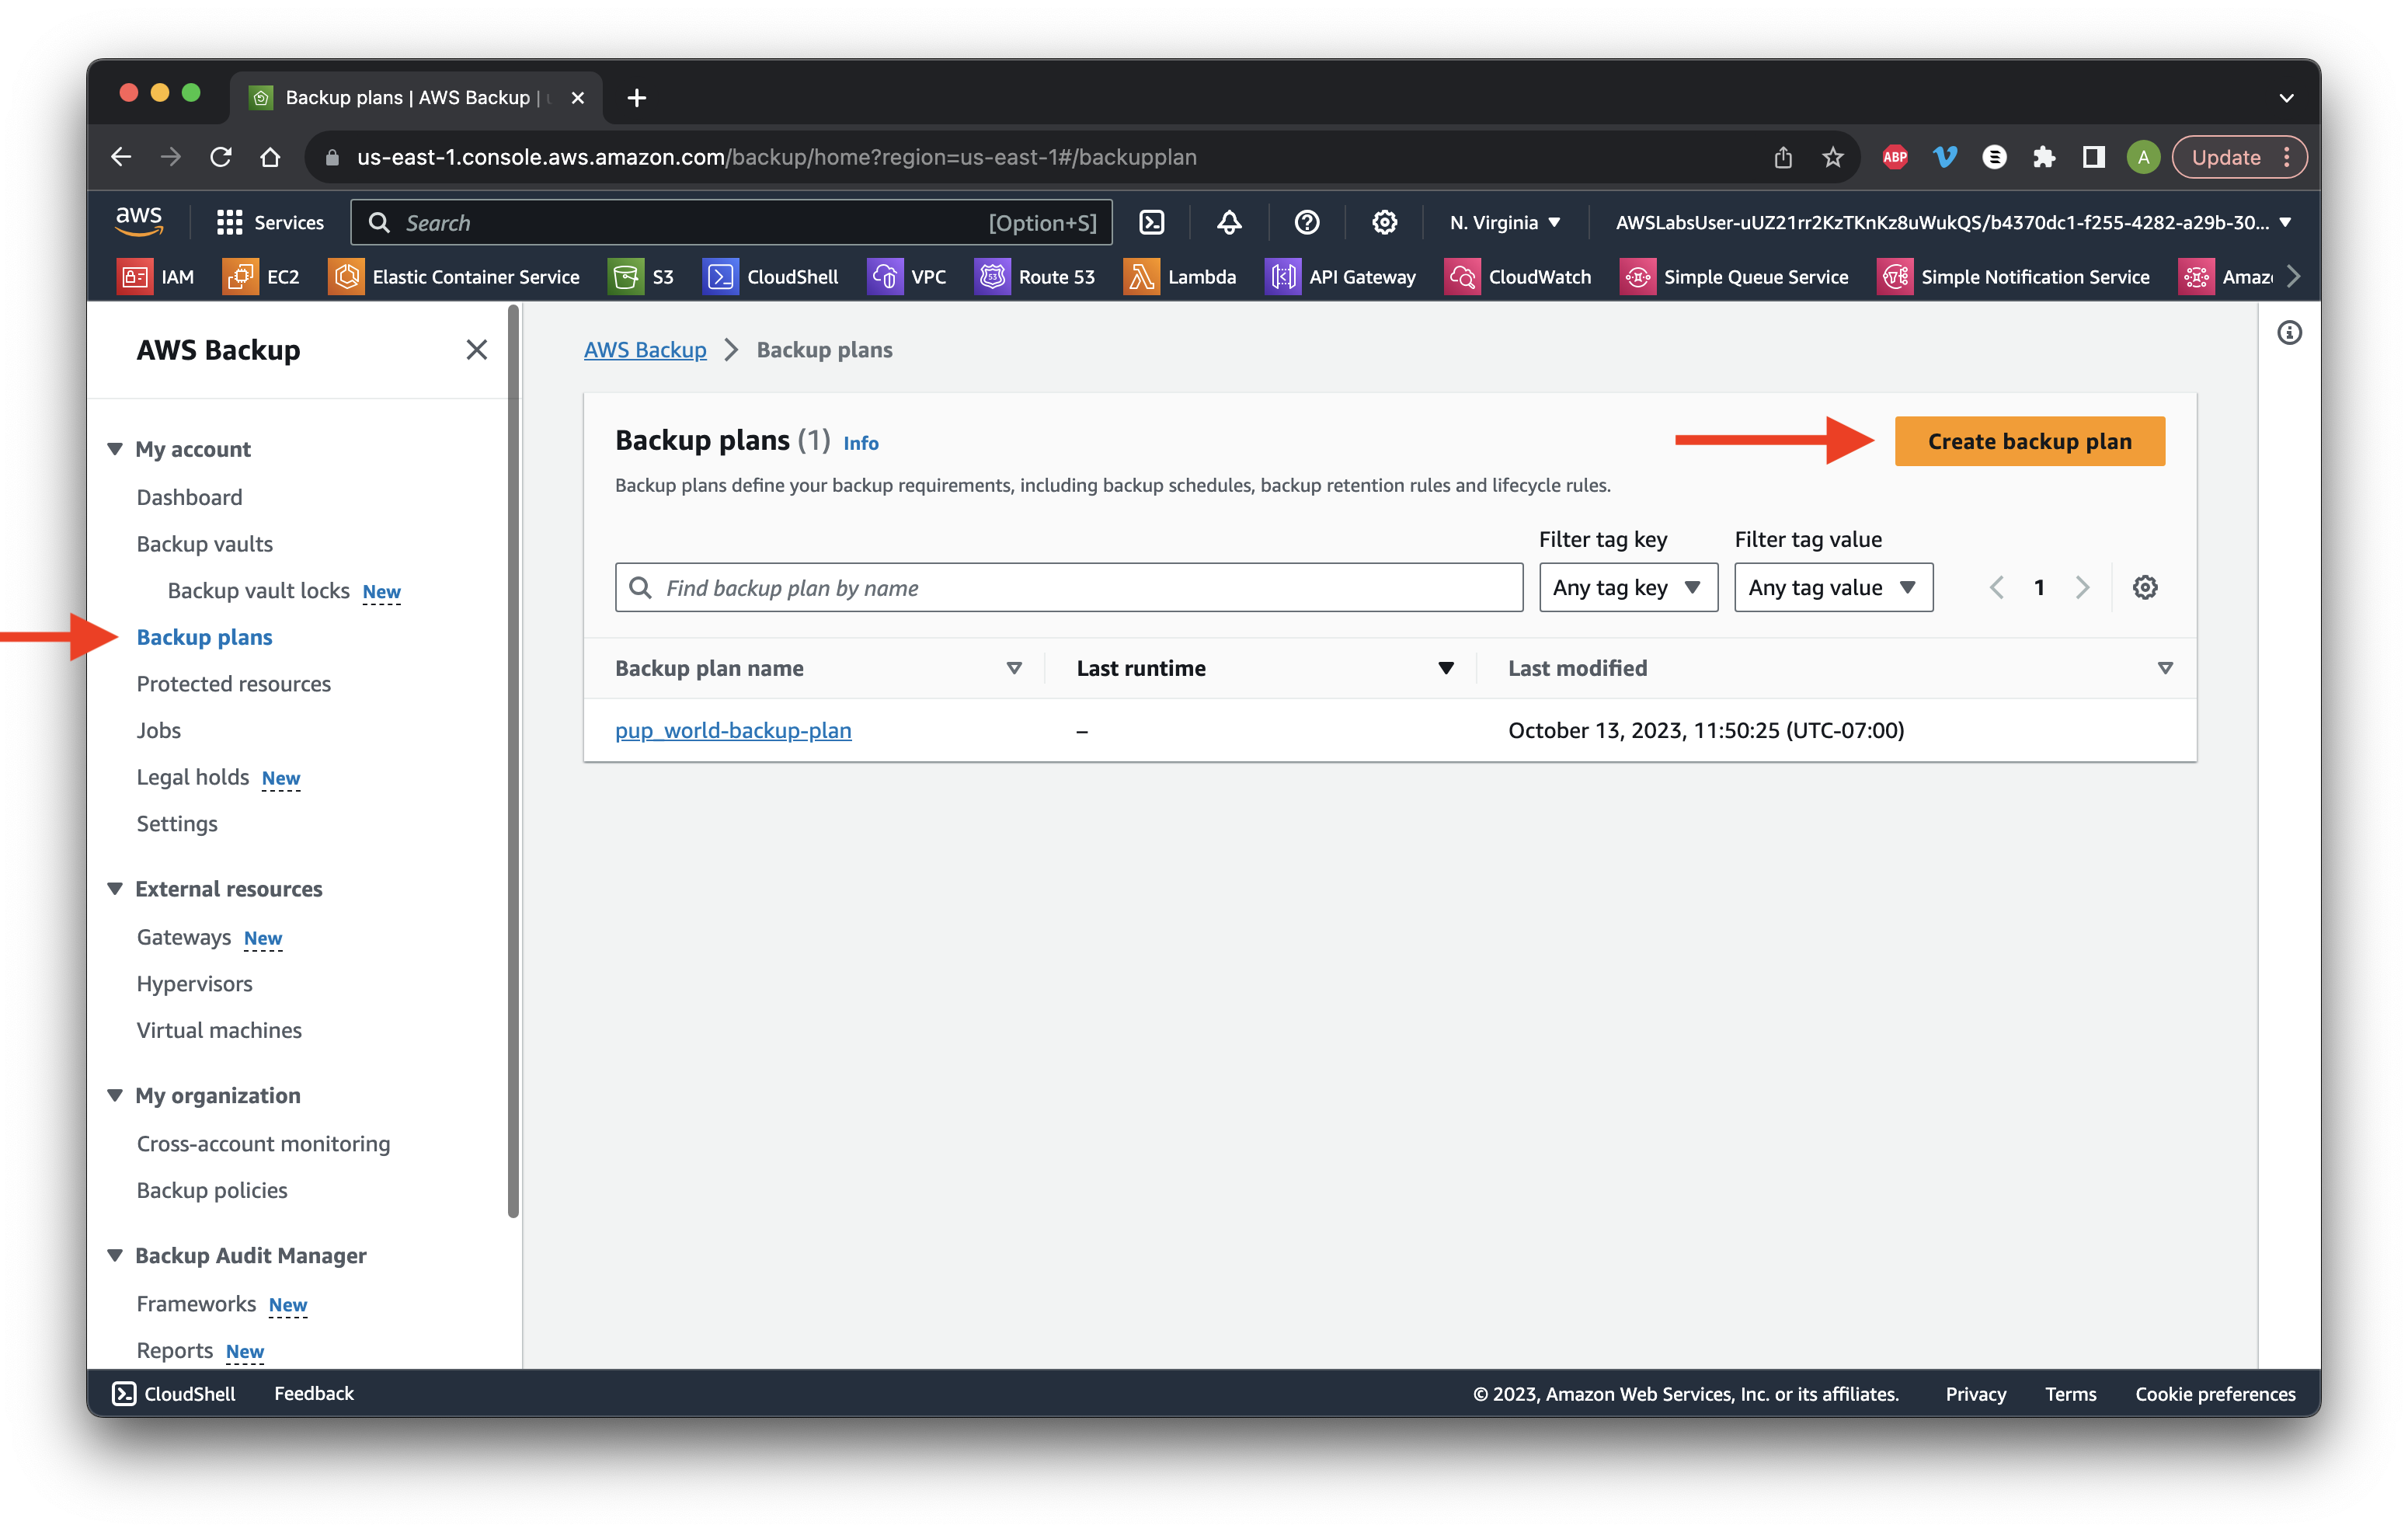Open the S3 service shortcut
This screenshot has width=2408, height=1532.
642,277
